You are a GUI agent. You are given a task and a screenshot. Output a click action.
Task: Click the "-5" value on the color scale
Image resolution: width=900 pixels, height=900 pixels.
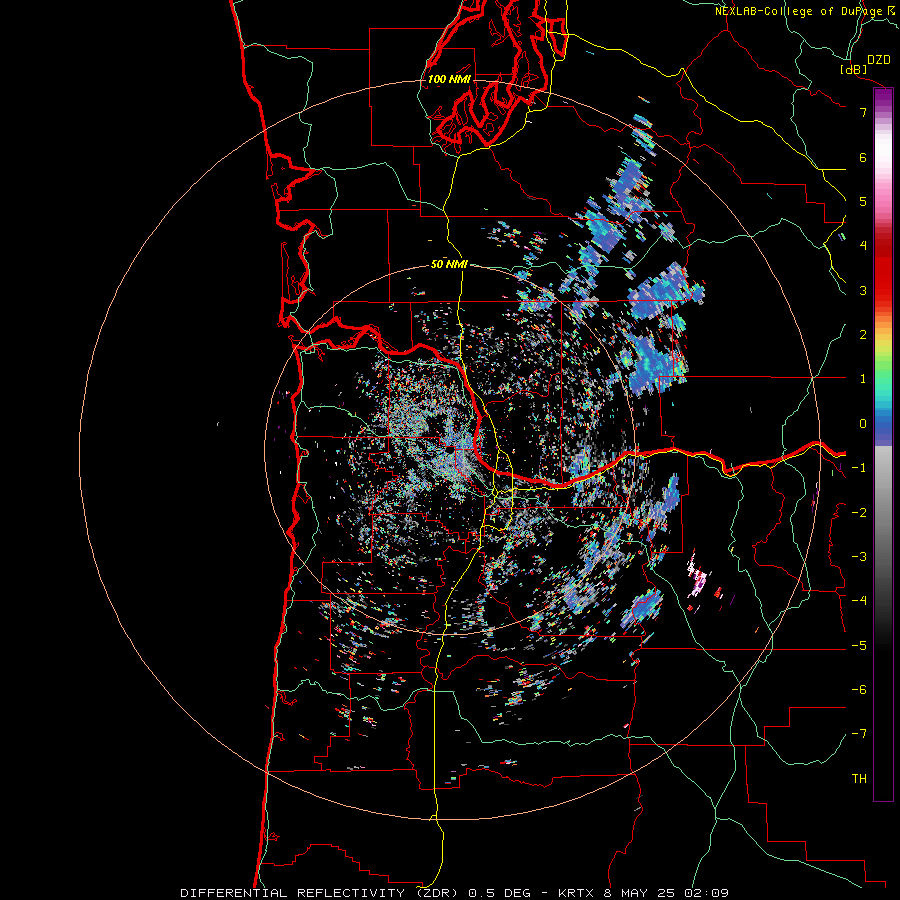[859, 646]
